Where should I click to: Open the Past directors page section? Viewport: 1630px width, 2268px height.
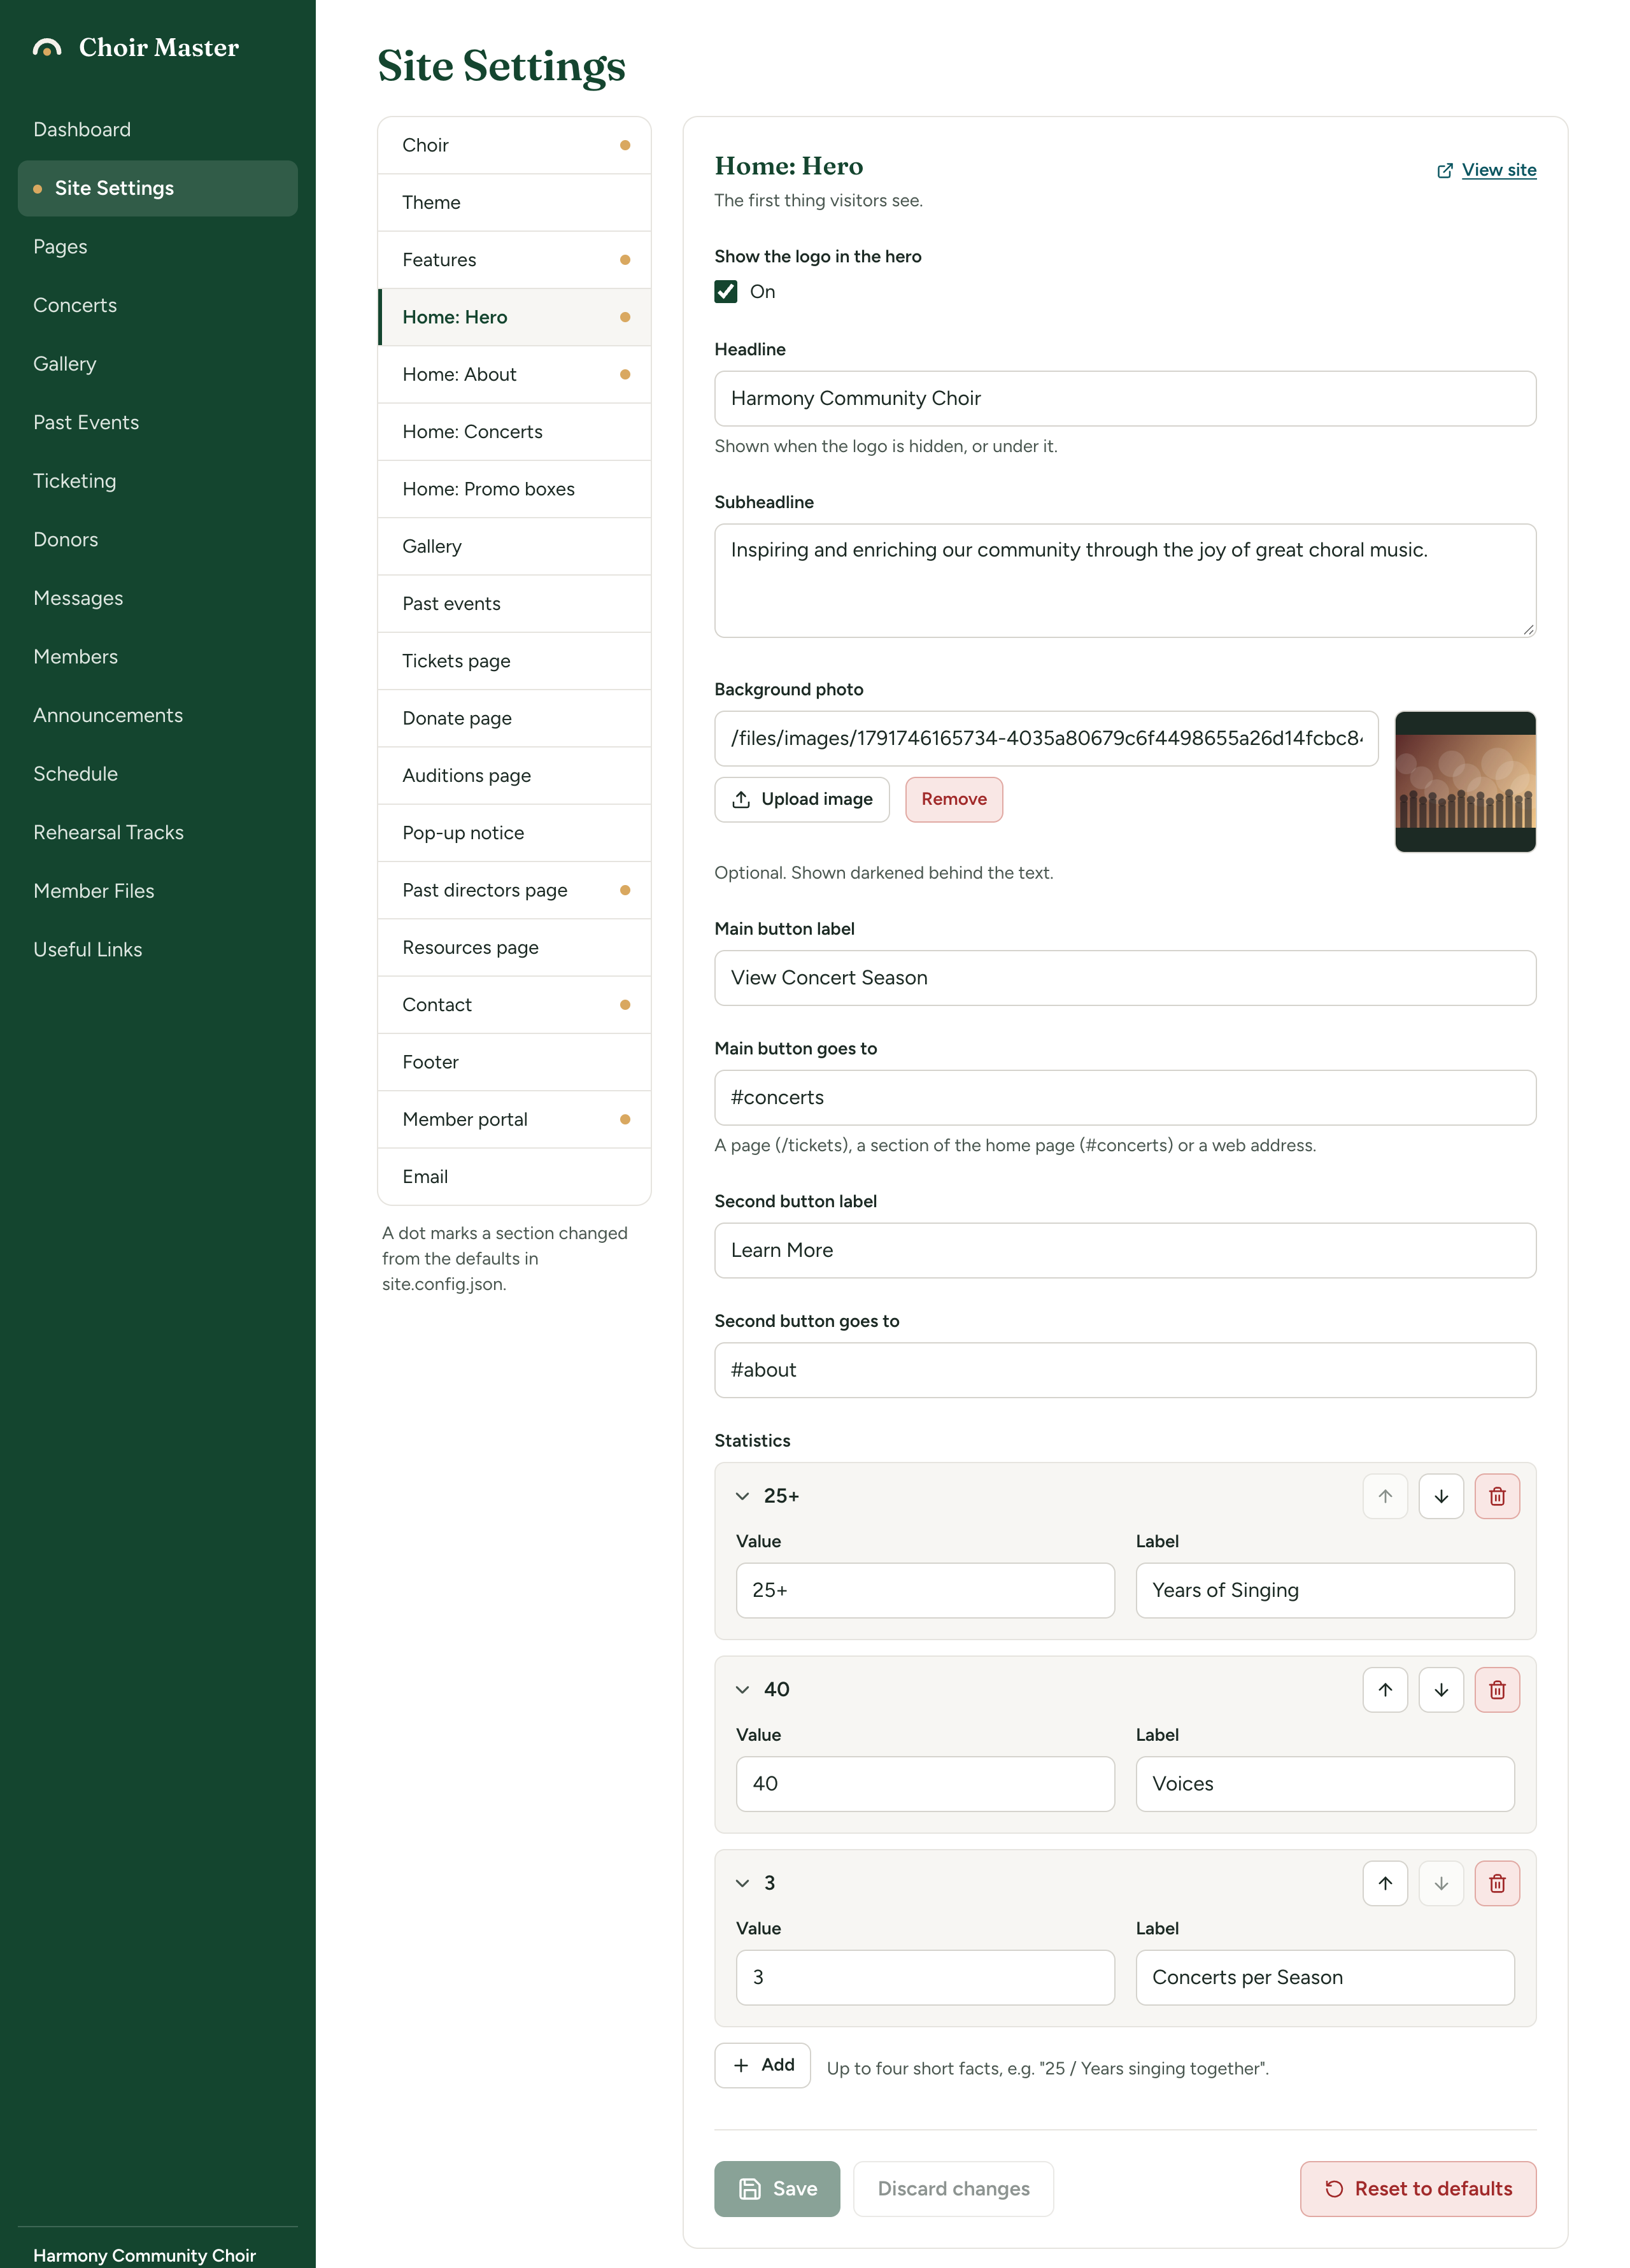pos(514,890)
